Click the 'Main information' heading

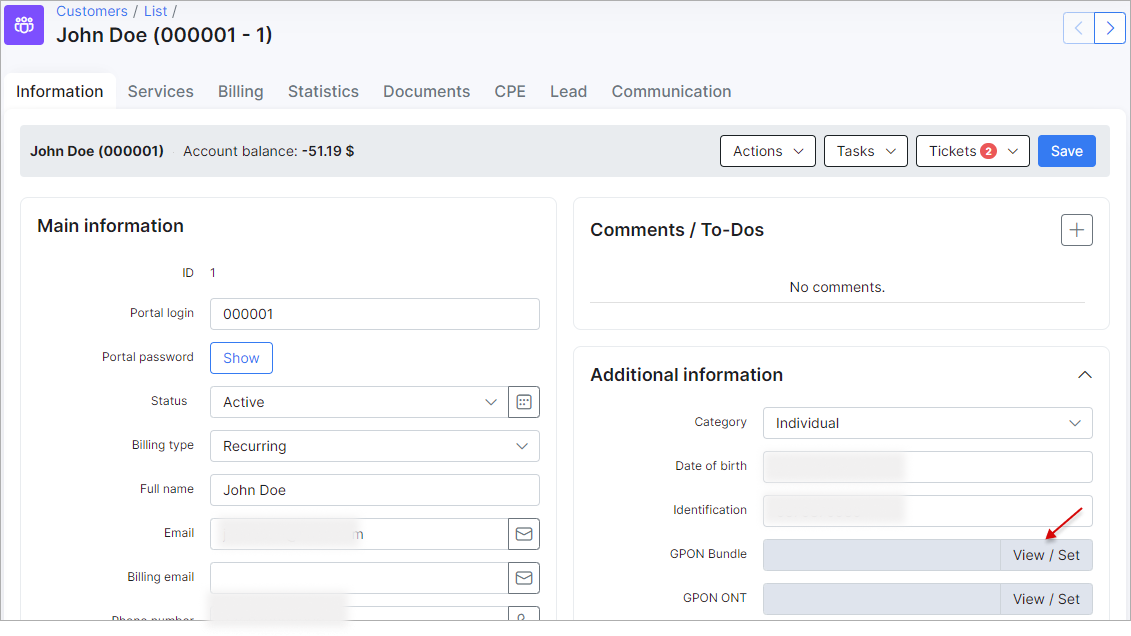pyautogui.click(x=110, y=226)
